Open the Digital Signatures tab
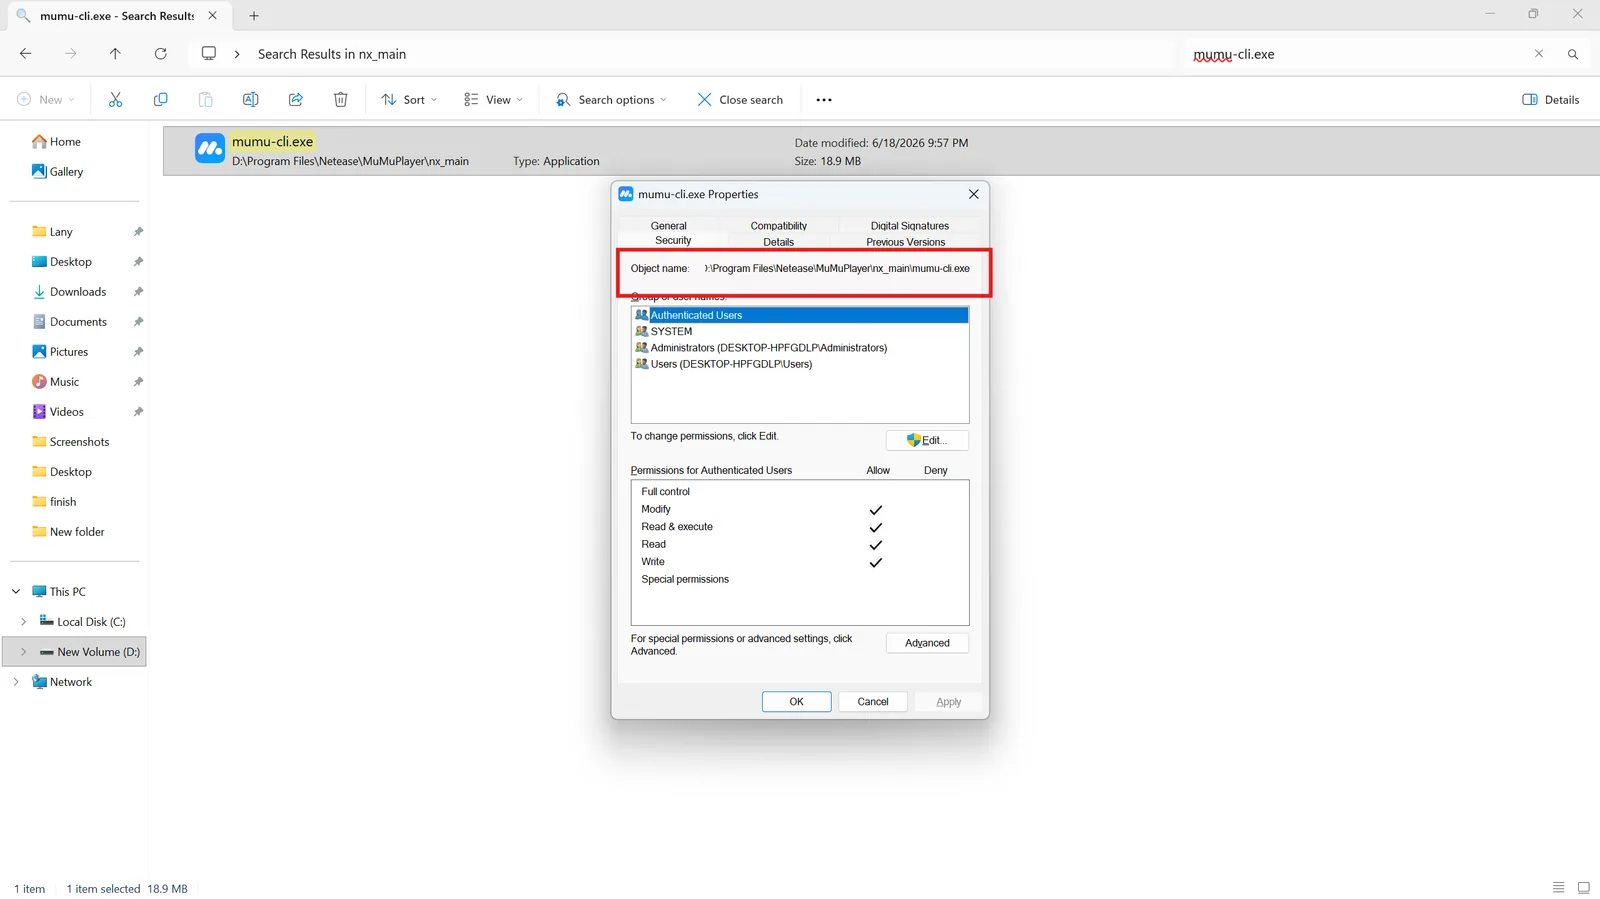Screen dimensions: 1600x899 click(909, 226)
